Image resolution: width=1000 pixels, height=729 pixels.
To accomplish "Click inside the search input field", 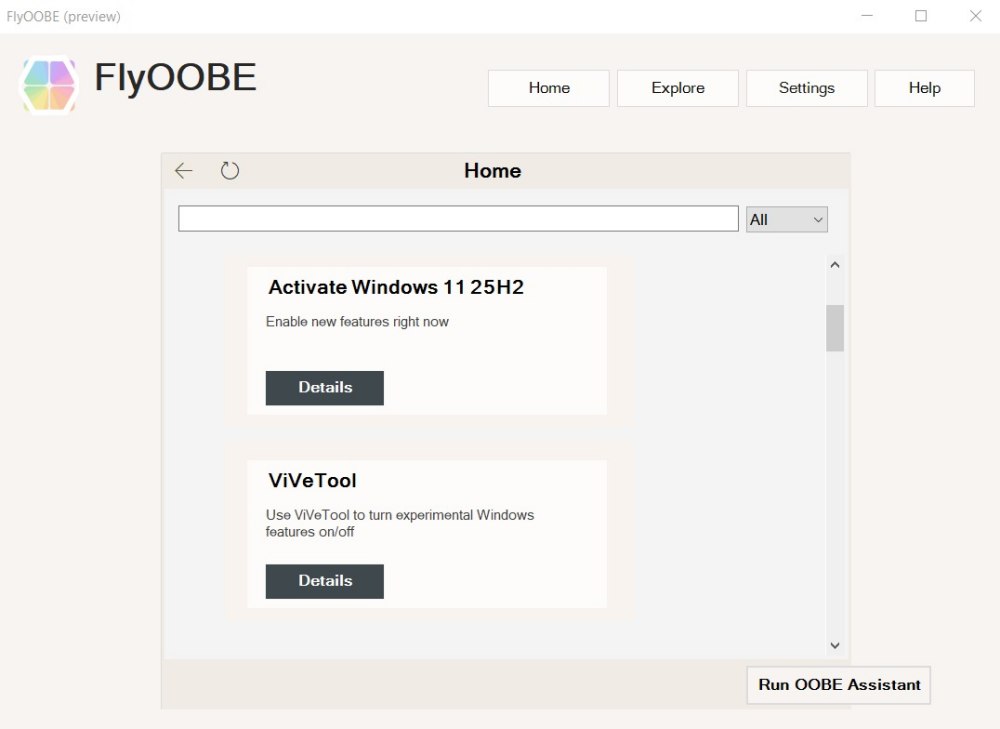I will [x=457, y=218].
